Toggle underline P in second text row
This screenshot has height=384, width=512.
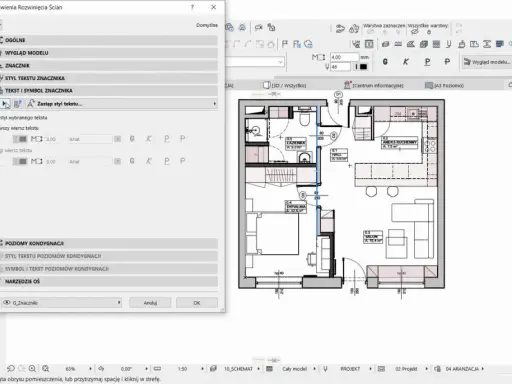coord(167,161)
